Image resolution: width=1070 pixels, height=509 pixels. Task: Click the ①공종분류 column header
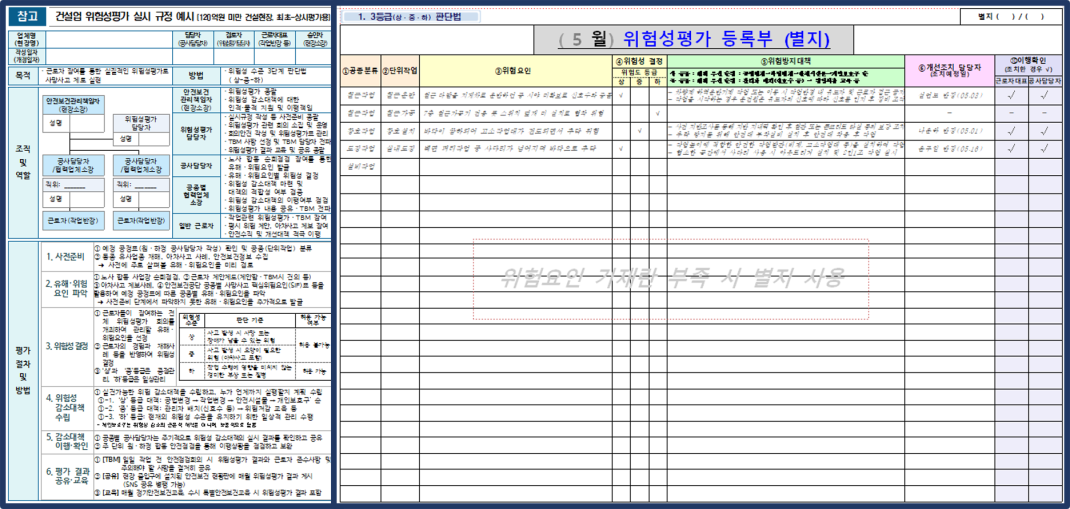pyautogui.click(x=360, y=71)
